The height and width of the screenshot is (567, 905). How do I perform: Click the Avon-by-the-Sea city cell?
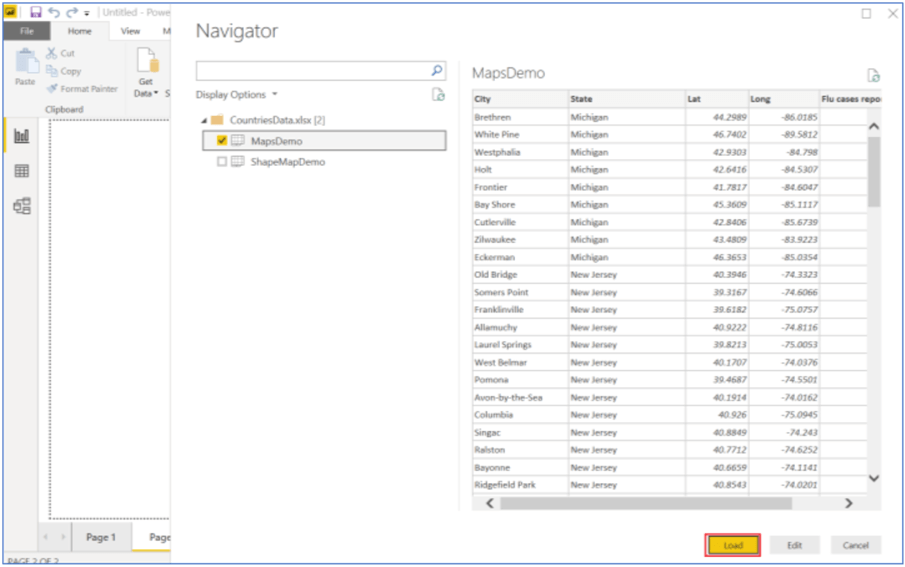point(520,397)
